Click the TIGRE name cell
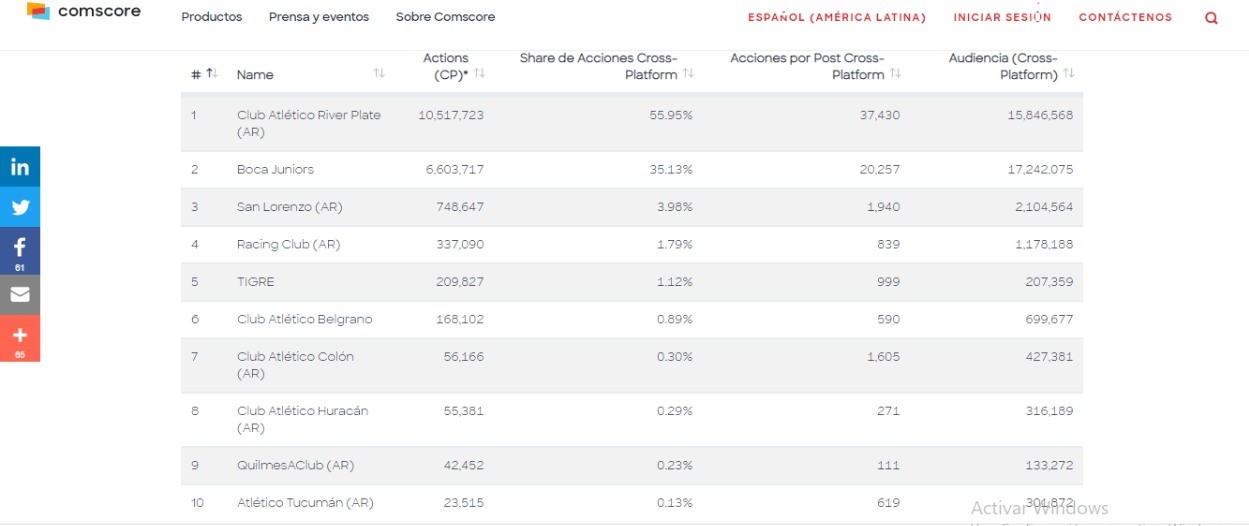The height and width of the screenshot is (526, 1249). coord(255,282)
